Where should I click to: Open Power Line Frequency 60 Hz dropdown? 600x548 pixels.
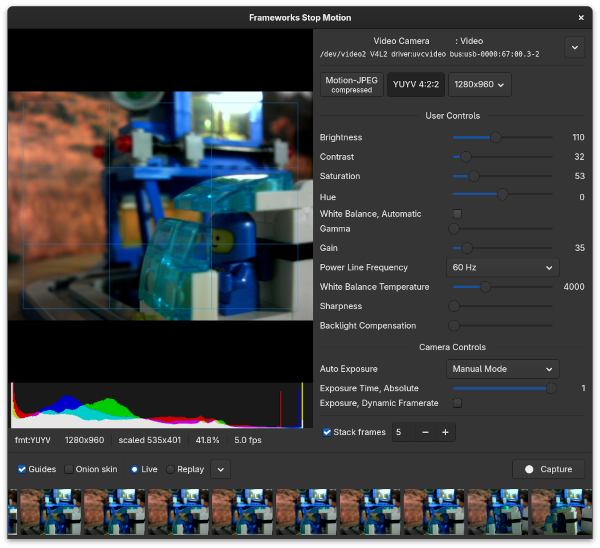[502, 267]
